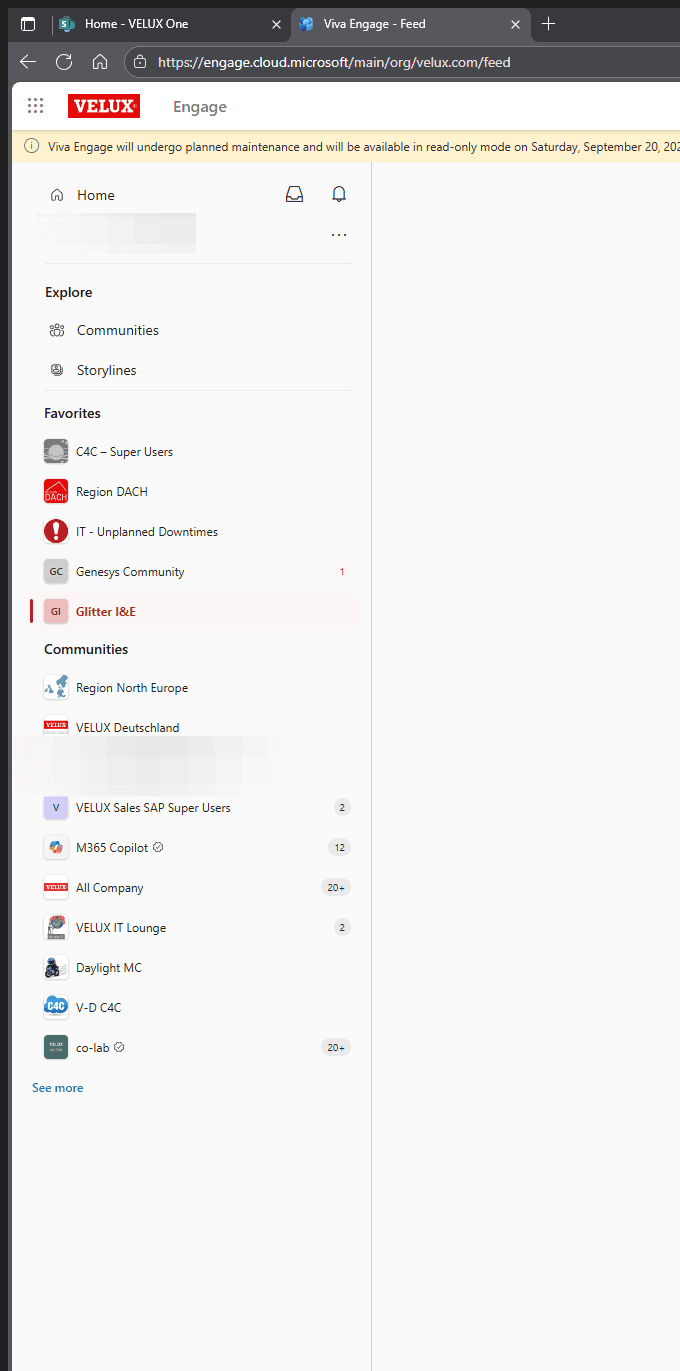Open a new browser tab
Screen dimensions: 680x1371
(x=548, y=24)
